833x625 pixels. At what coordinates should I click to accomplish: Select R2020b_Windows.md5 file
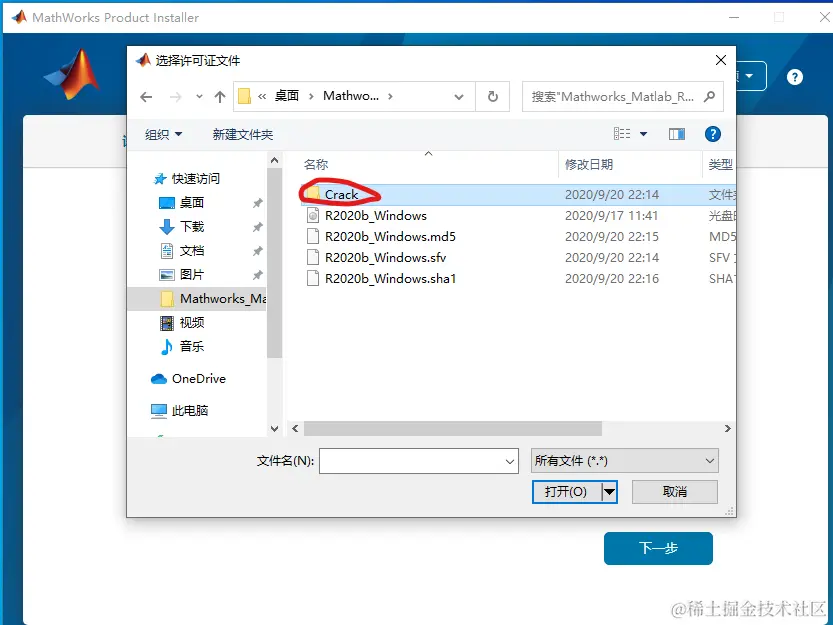(x=390, y=237)
